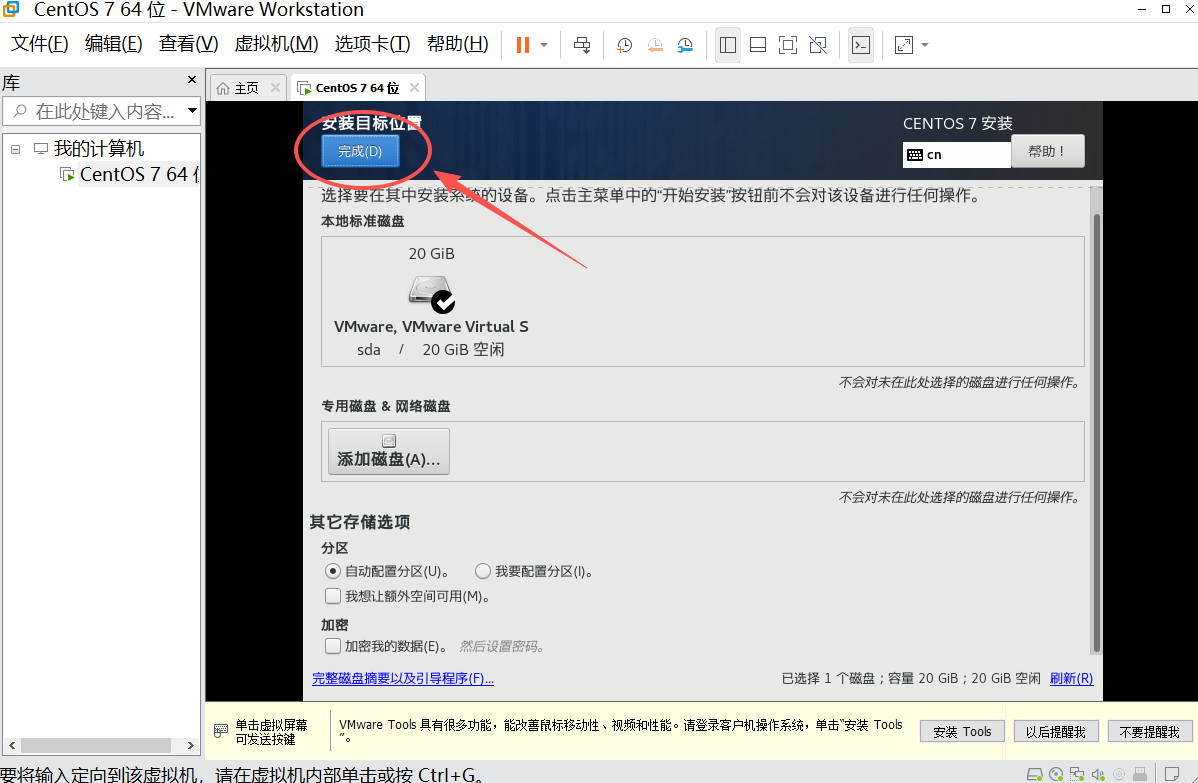1198x783 pixels.
Task: Click 添加磁盘(A)... add disk button
Action: pos(389,451)
